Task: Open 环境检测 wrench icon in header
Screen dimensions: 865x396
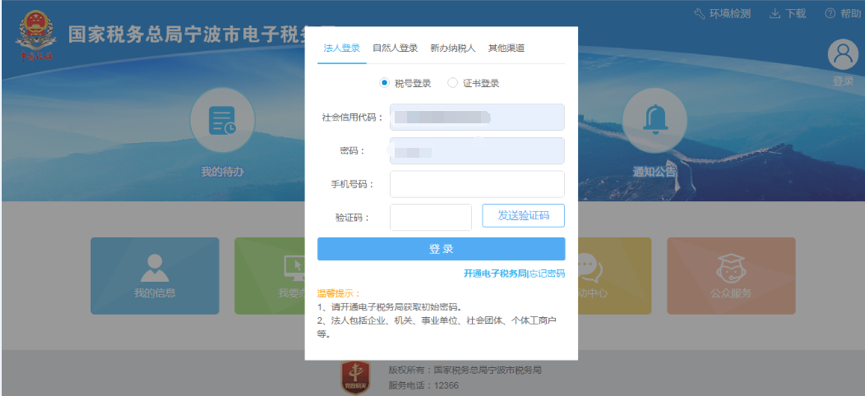Action: point(700,14)
